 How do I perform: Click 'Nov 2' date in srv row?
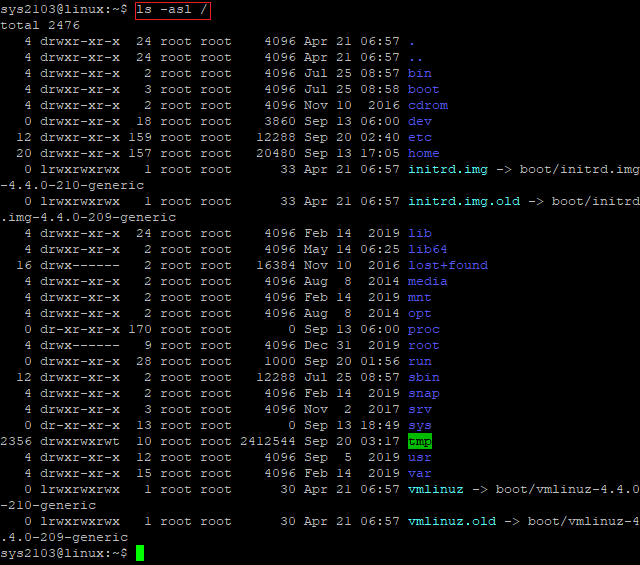point(328,409)
